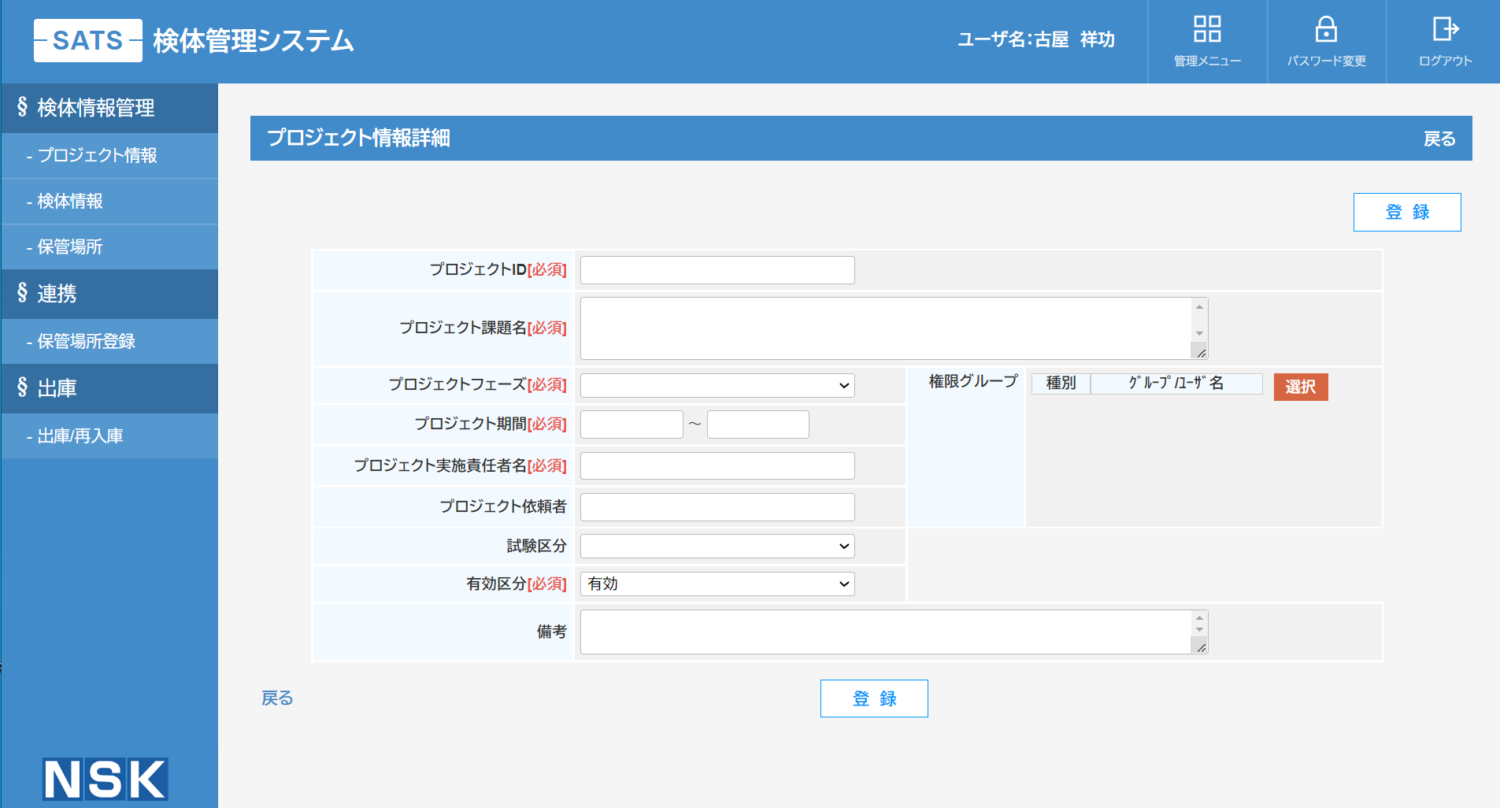1500x808 pixels.
Task: Click 戻る in the blue title bar
Action: (1439, 139)
